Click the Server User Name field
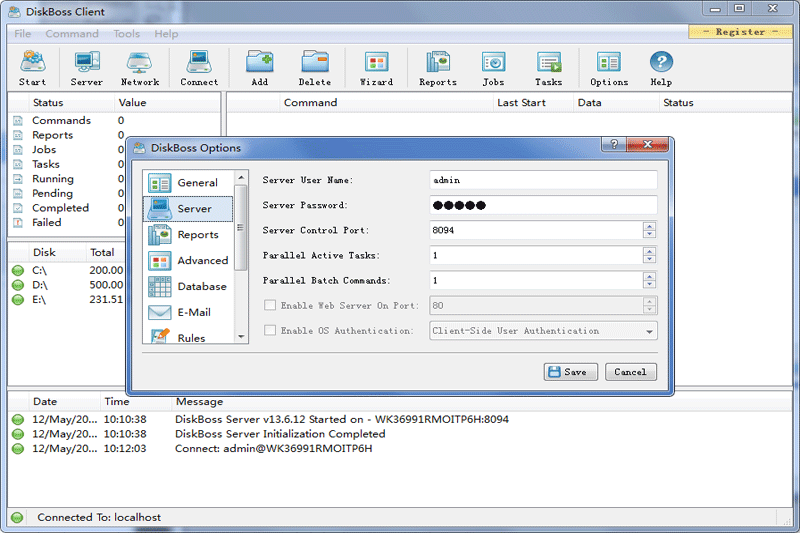Viewport: 800px width, 533px height. pos(542,180)
